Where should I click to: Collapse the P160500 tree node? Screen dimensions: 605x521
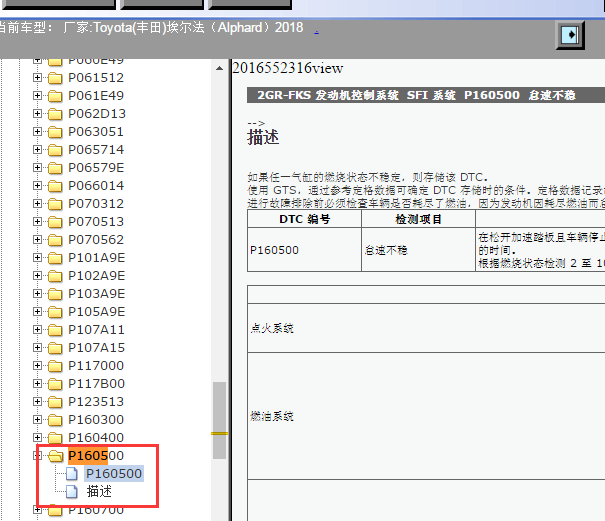(37, 456)
